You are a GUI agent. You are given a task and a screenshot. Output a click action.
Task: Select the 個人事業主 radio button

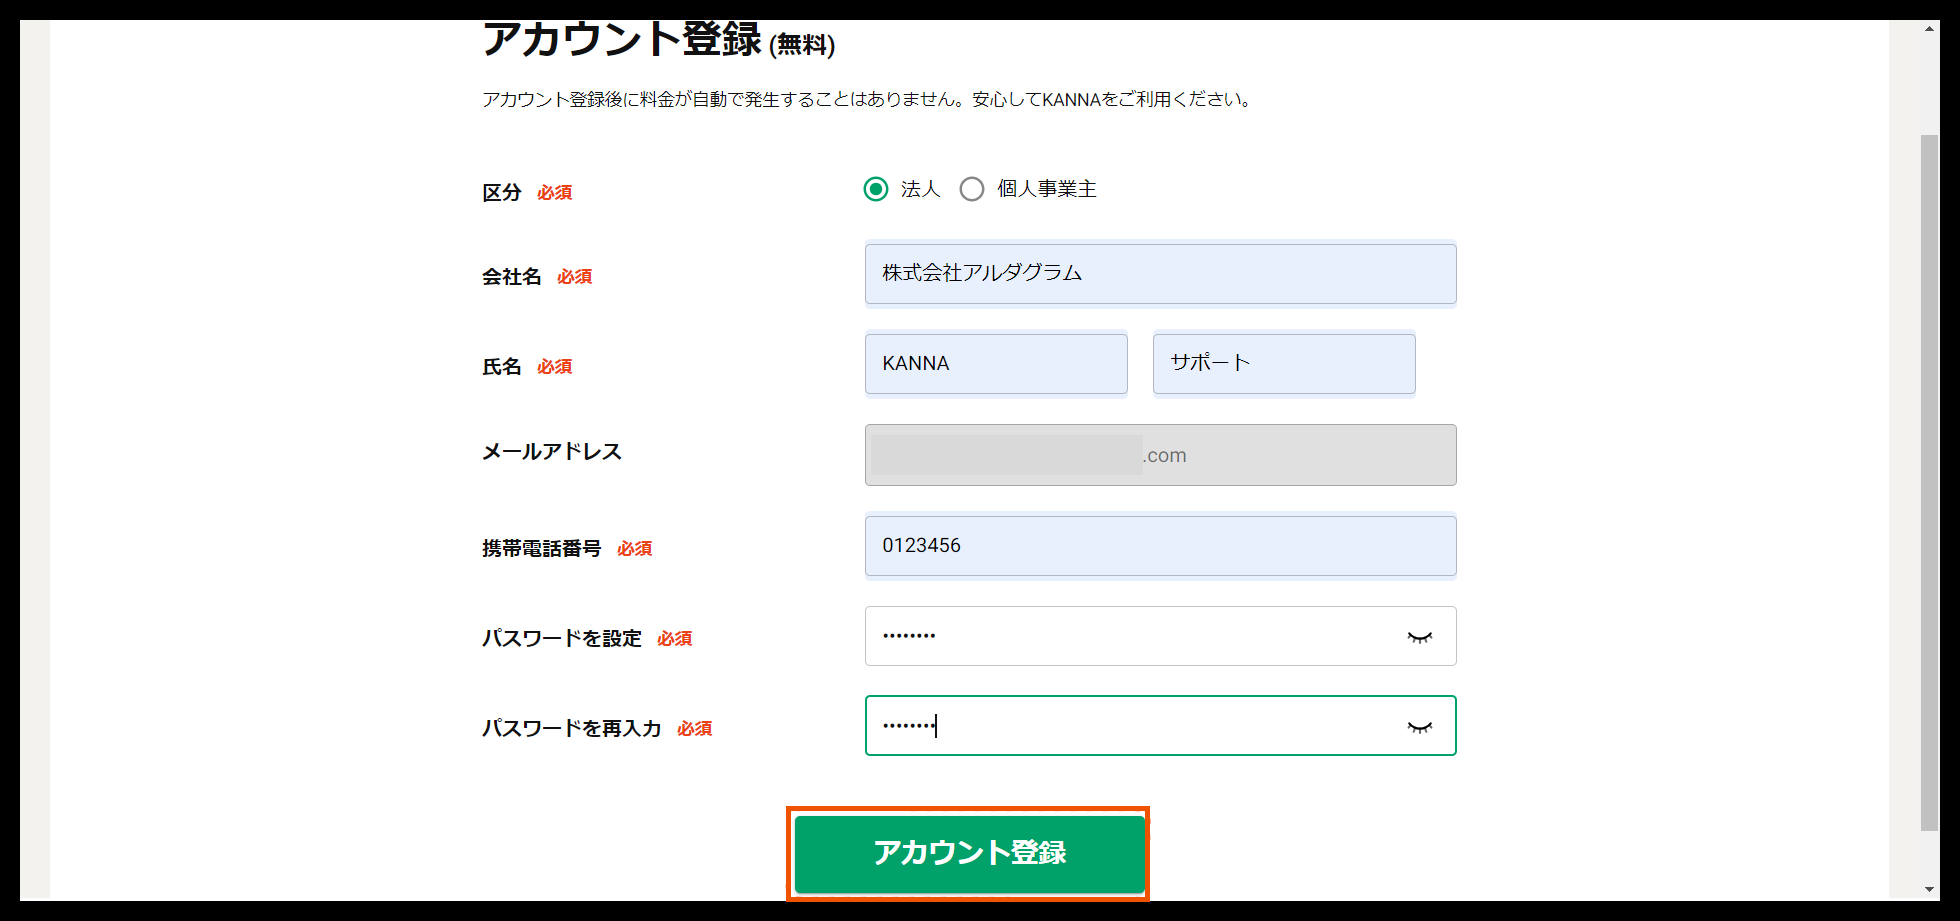tap(971, 189)
